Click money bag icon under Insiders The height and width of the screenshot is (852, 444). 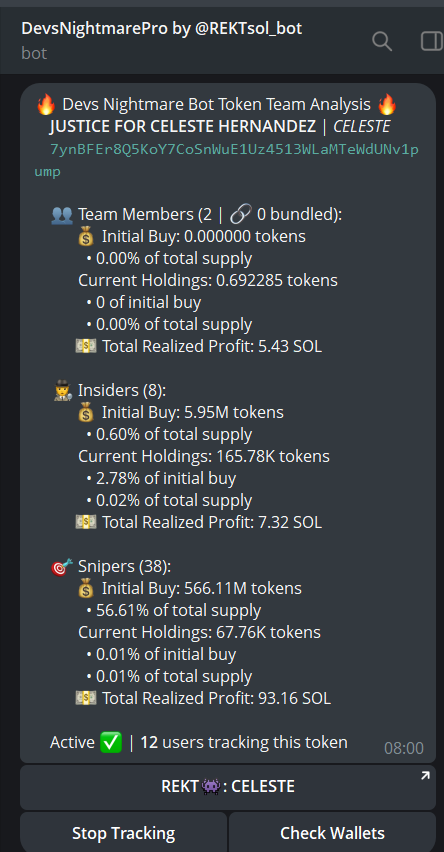click(86, 413)
